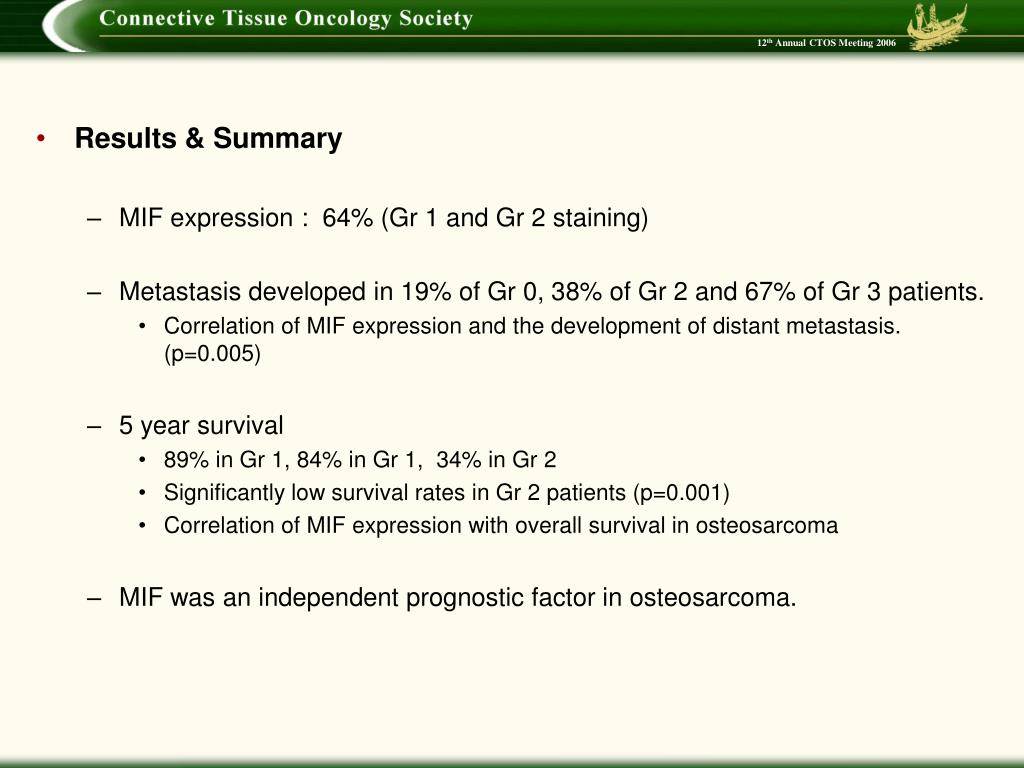Select the Results & Summary heading
Screen dimensions: 1024x768
click(x=208, y=138)
